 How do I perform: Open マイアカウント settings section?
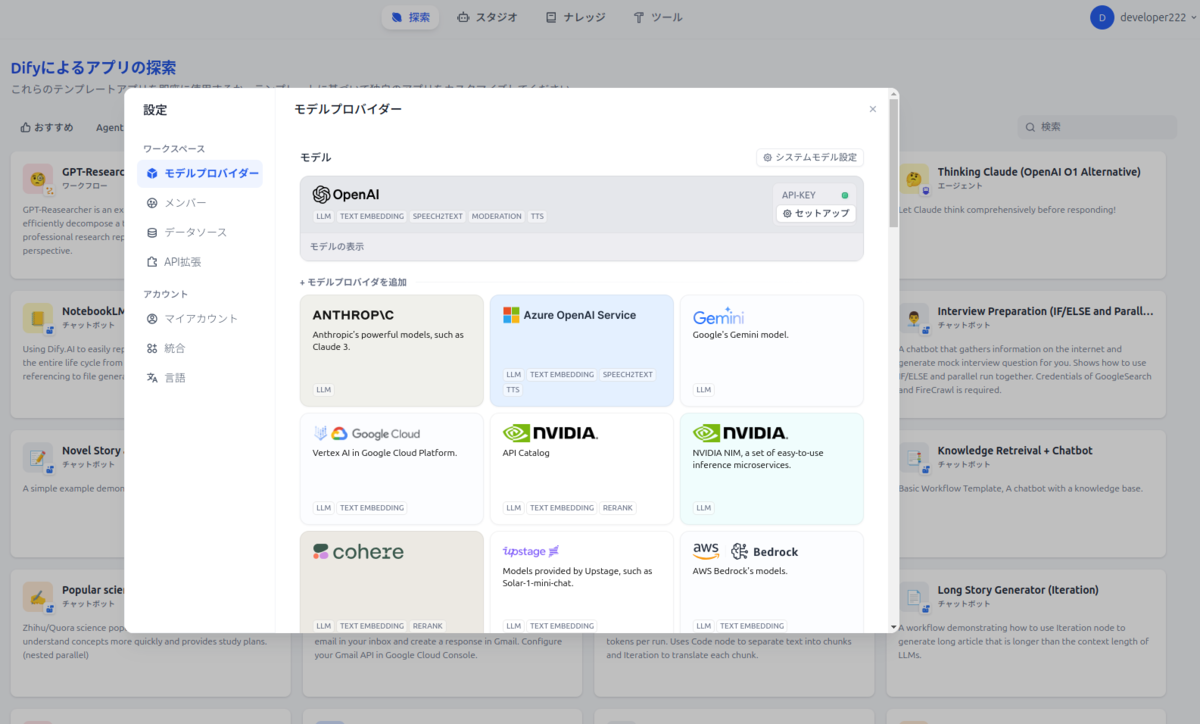click(x=200, y=319)
